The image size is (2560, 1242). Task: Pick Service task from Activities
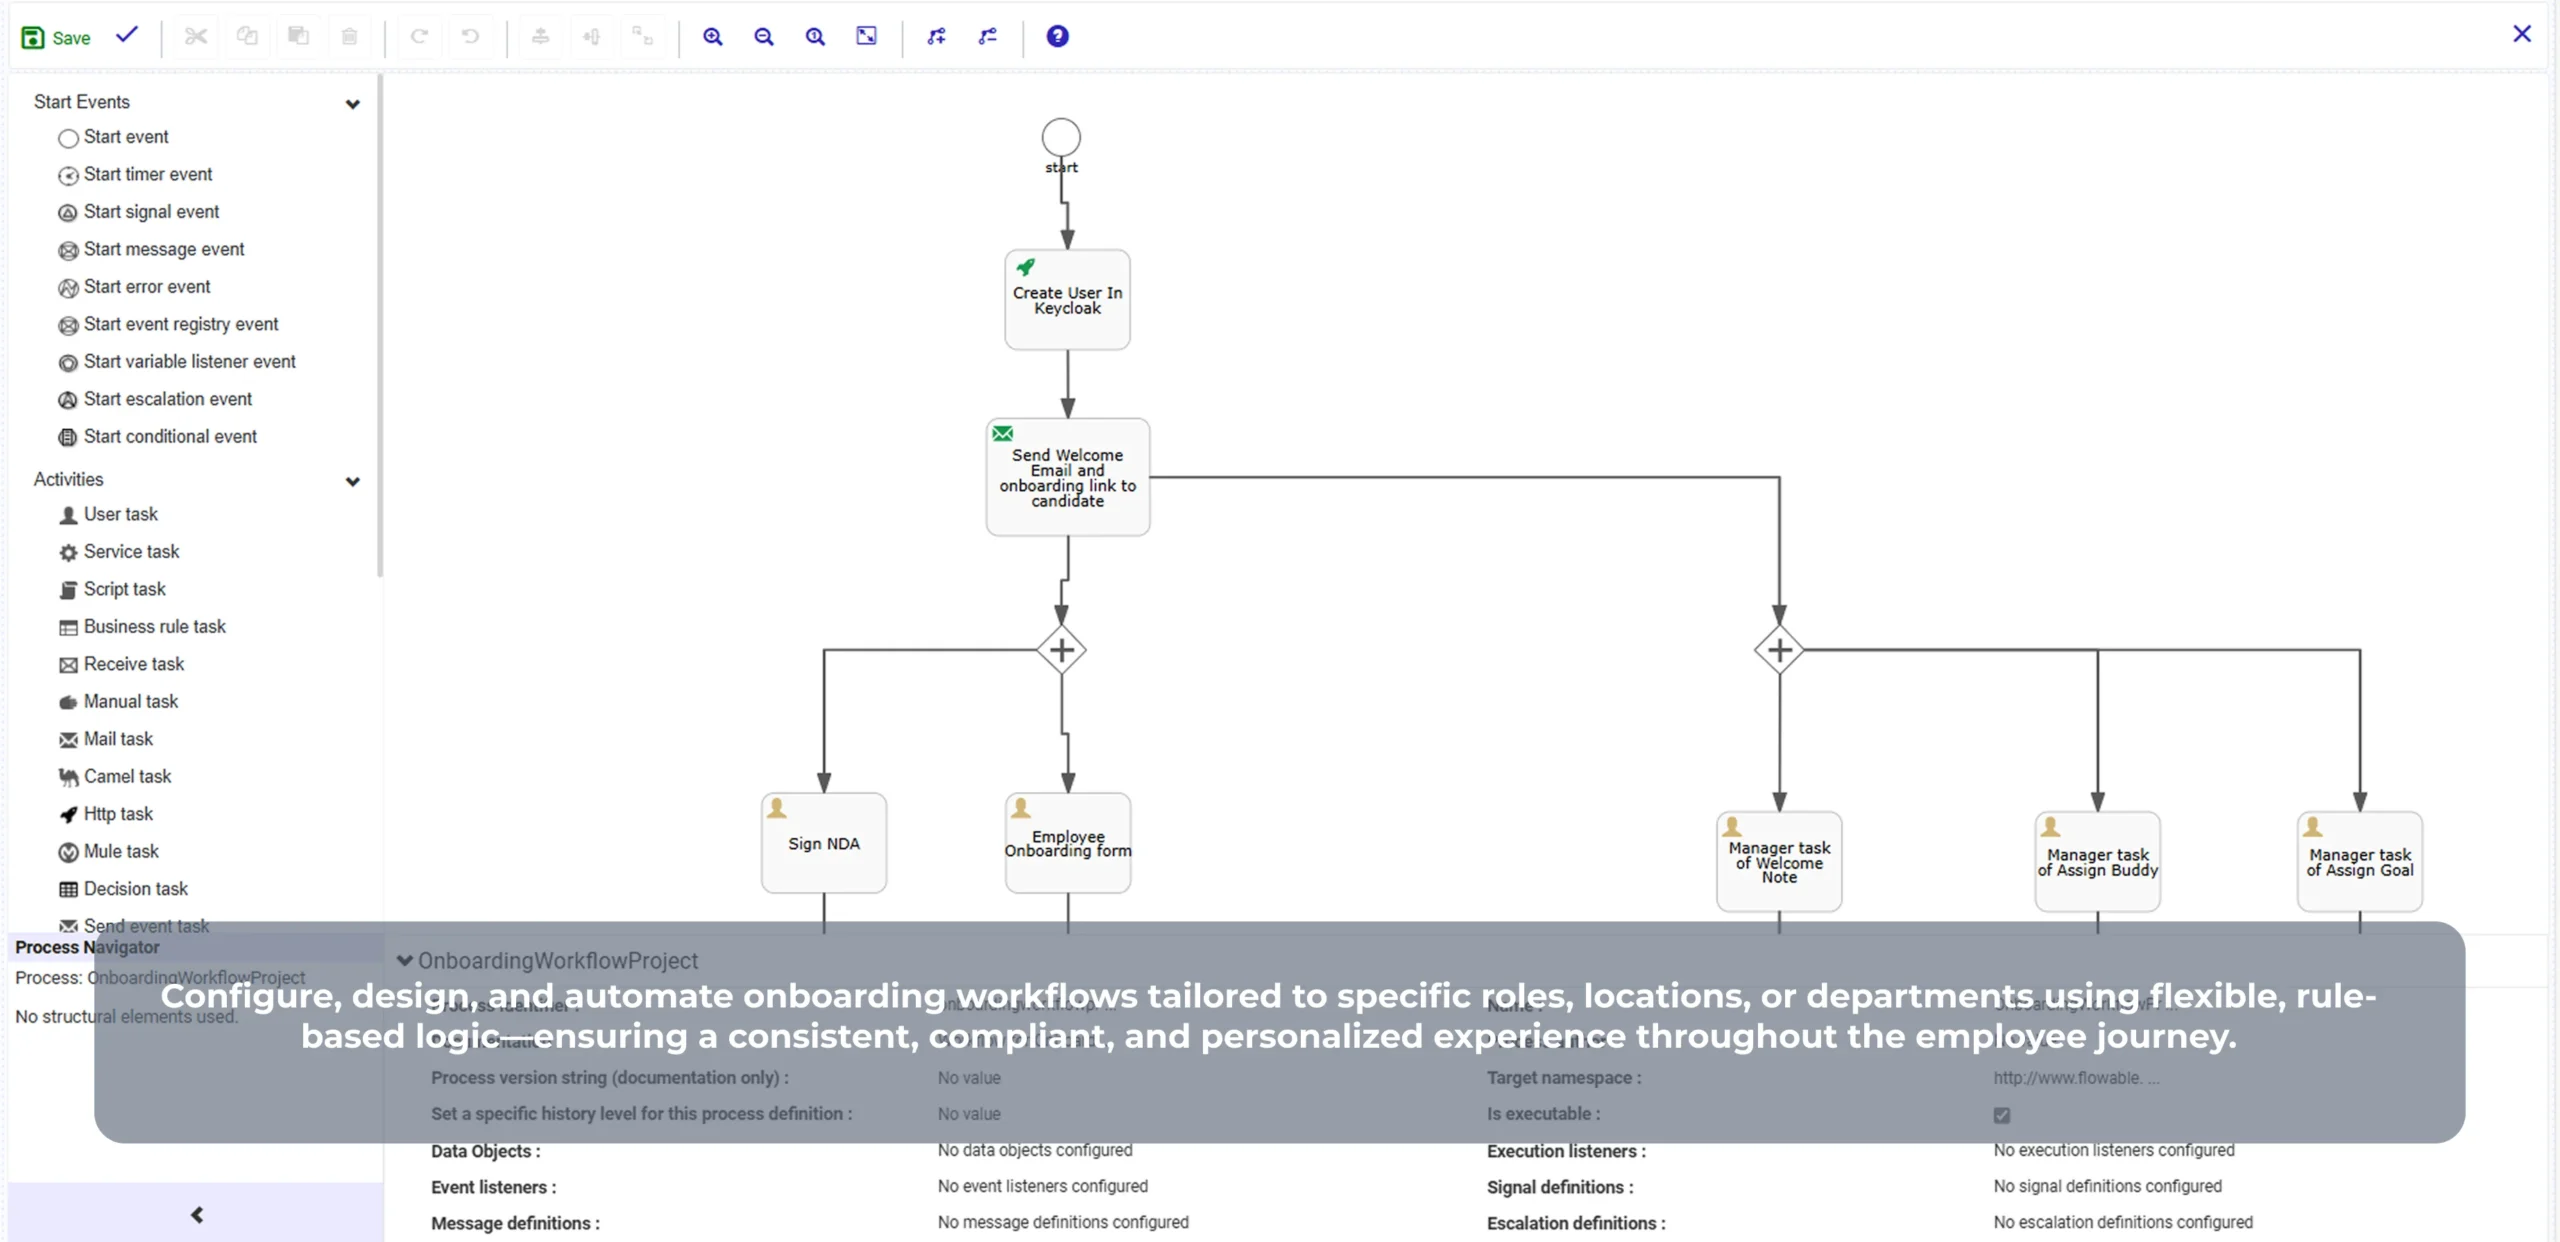pyautogui.click(x=119, y=552)
